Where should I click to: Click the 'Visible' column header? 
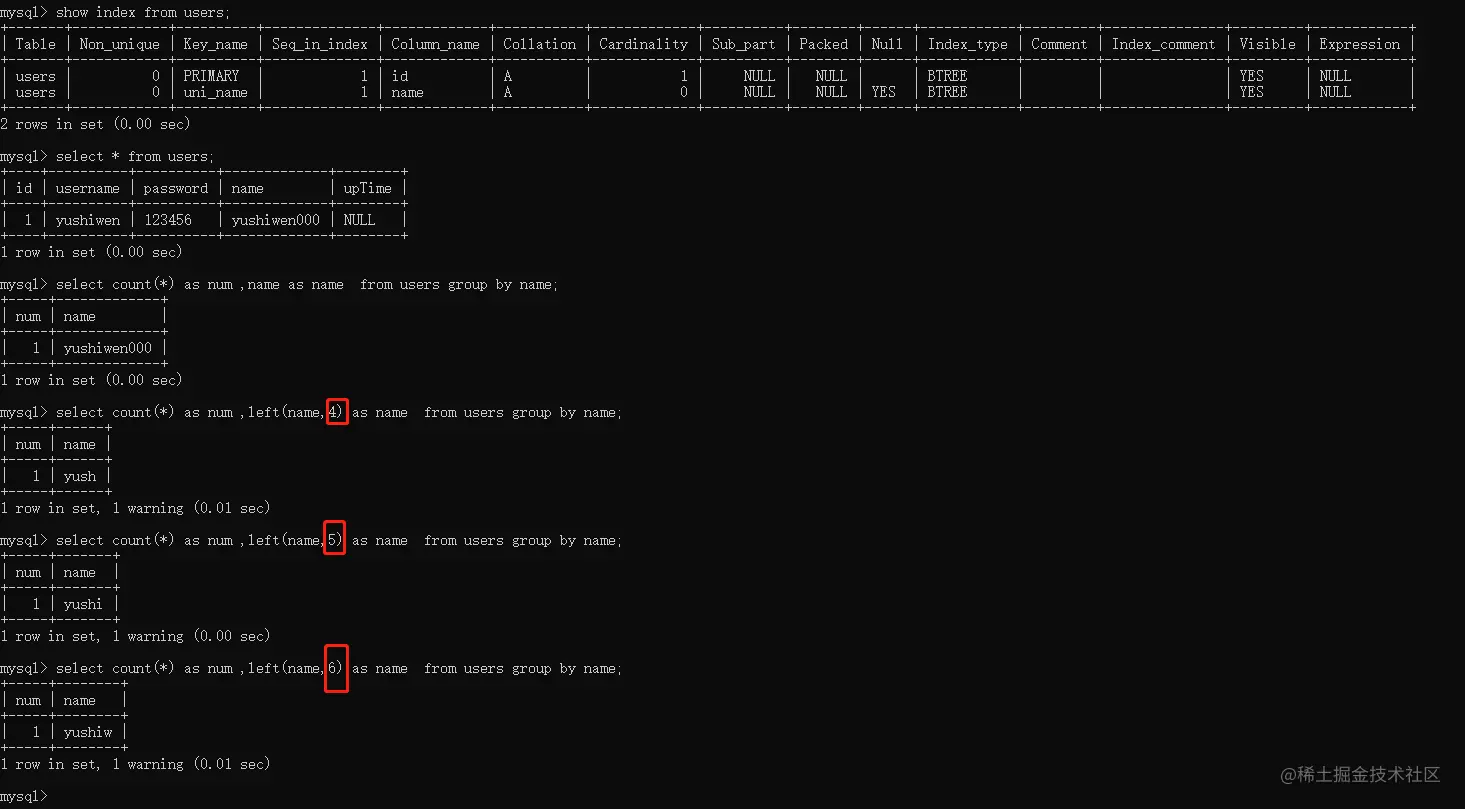pyautogui.click(x=1267, y=44)
